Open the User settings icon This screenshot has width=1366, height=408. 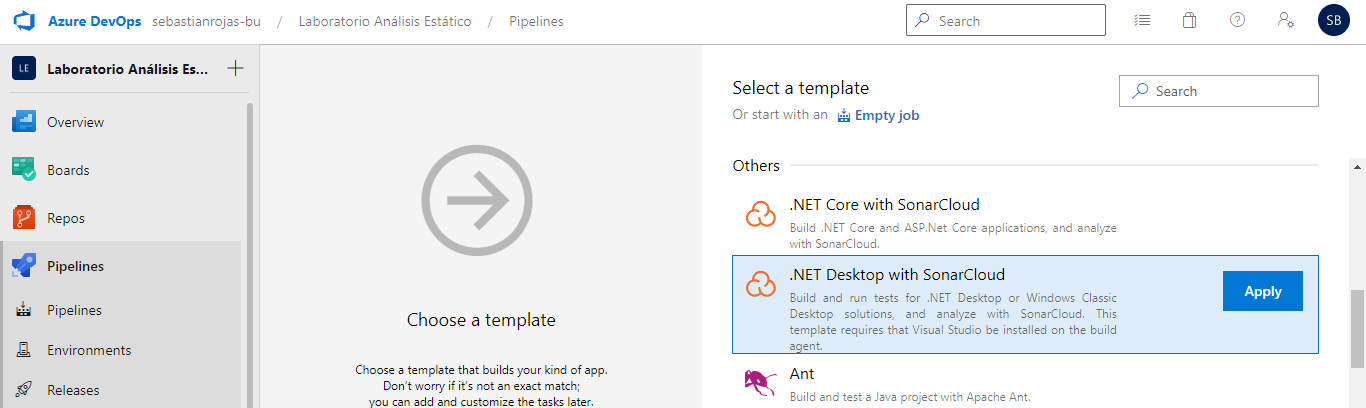click(1286, 20)
